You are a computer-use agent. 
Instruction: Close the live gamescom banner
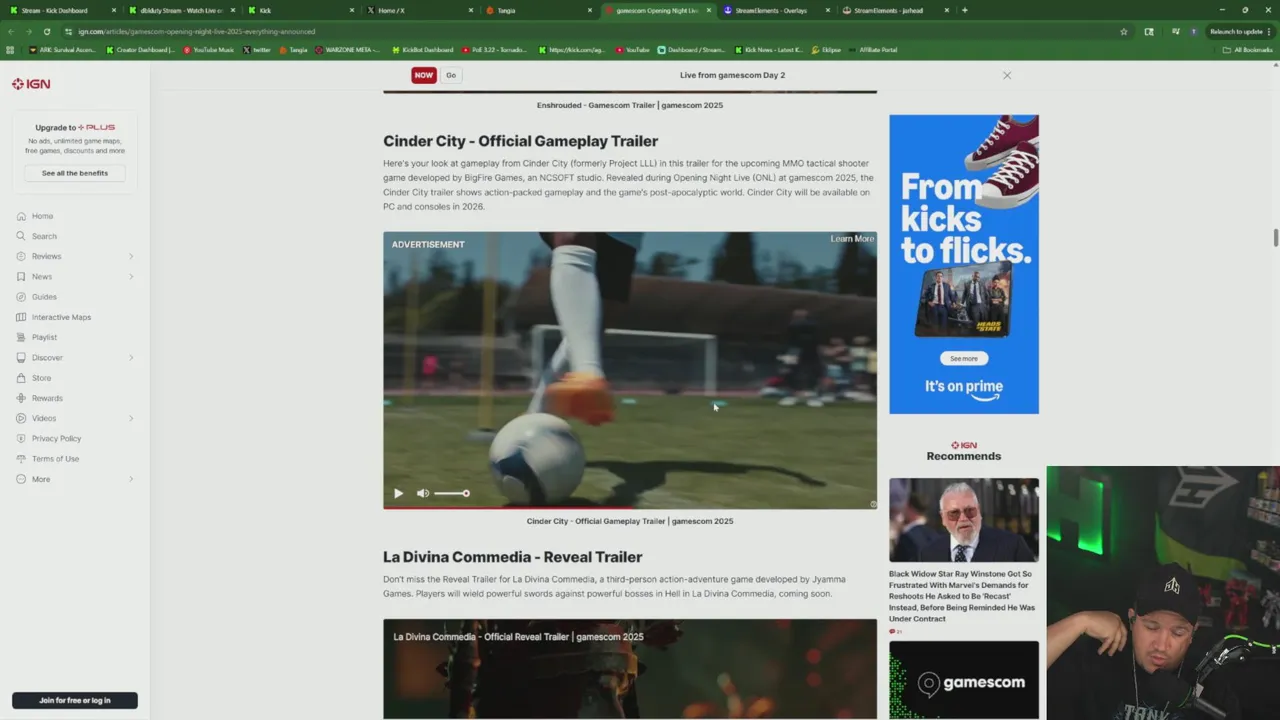pos(1007,75)
